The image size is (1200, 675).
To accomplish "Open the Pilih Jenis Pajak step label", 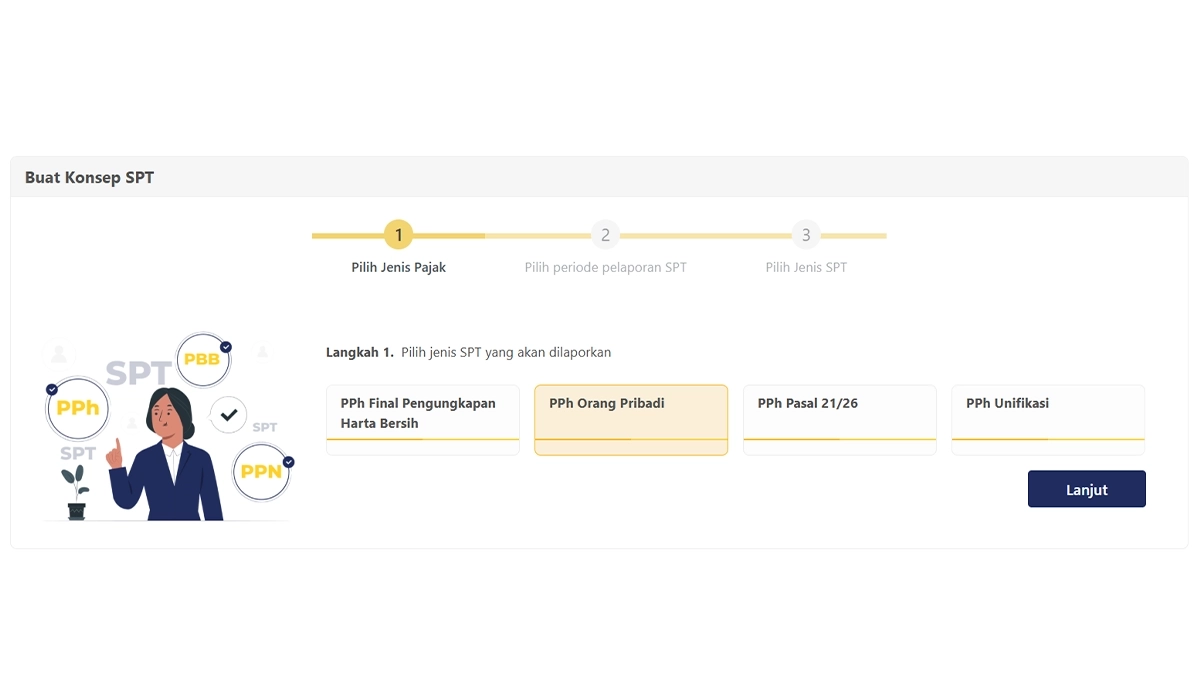I will [x=398, y=268].
